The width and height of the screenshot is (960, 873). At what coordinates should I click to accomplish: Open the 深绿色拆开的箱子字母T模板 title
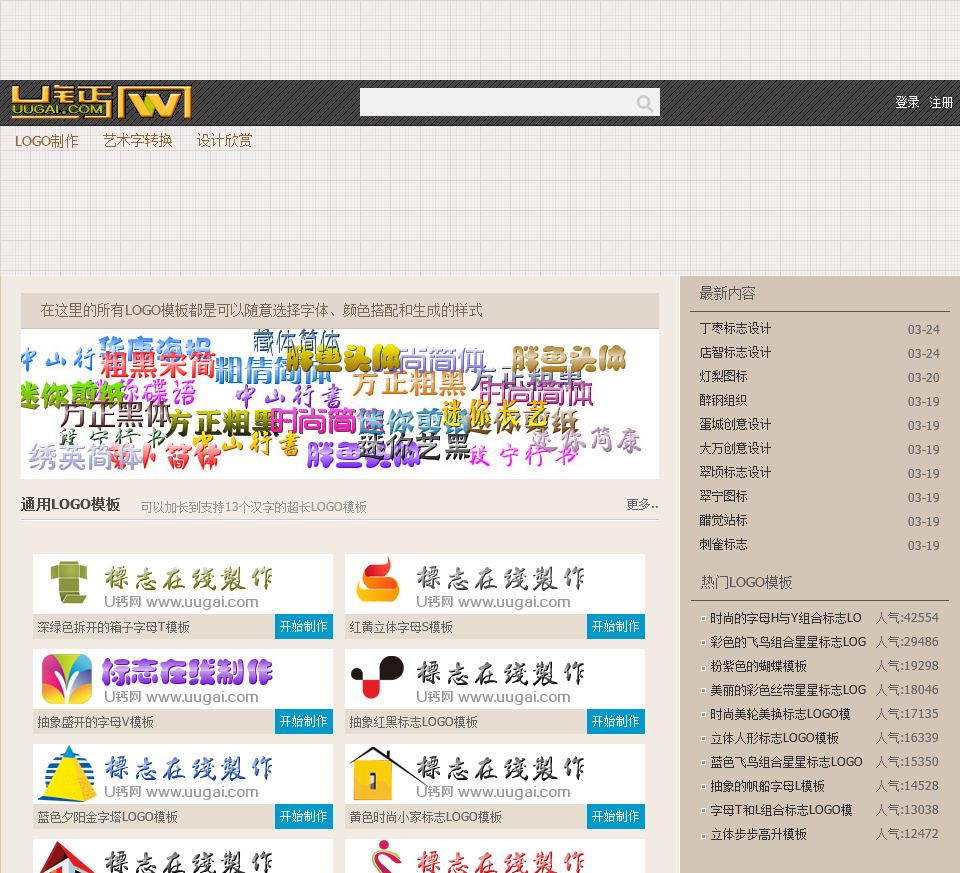(114, 627)
